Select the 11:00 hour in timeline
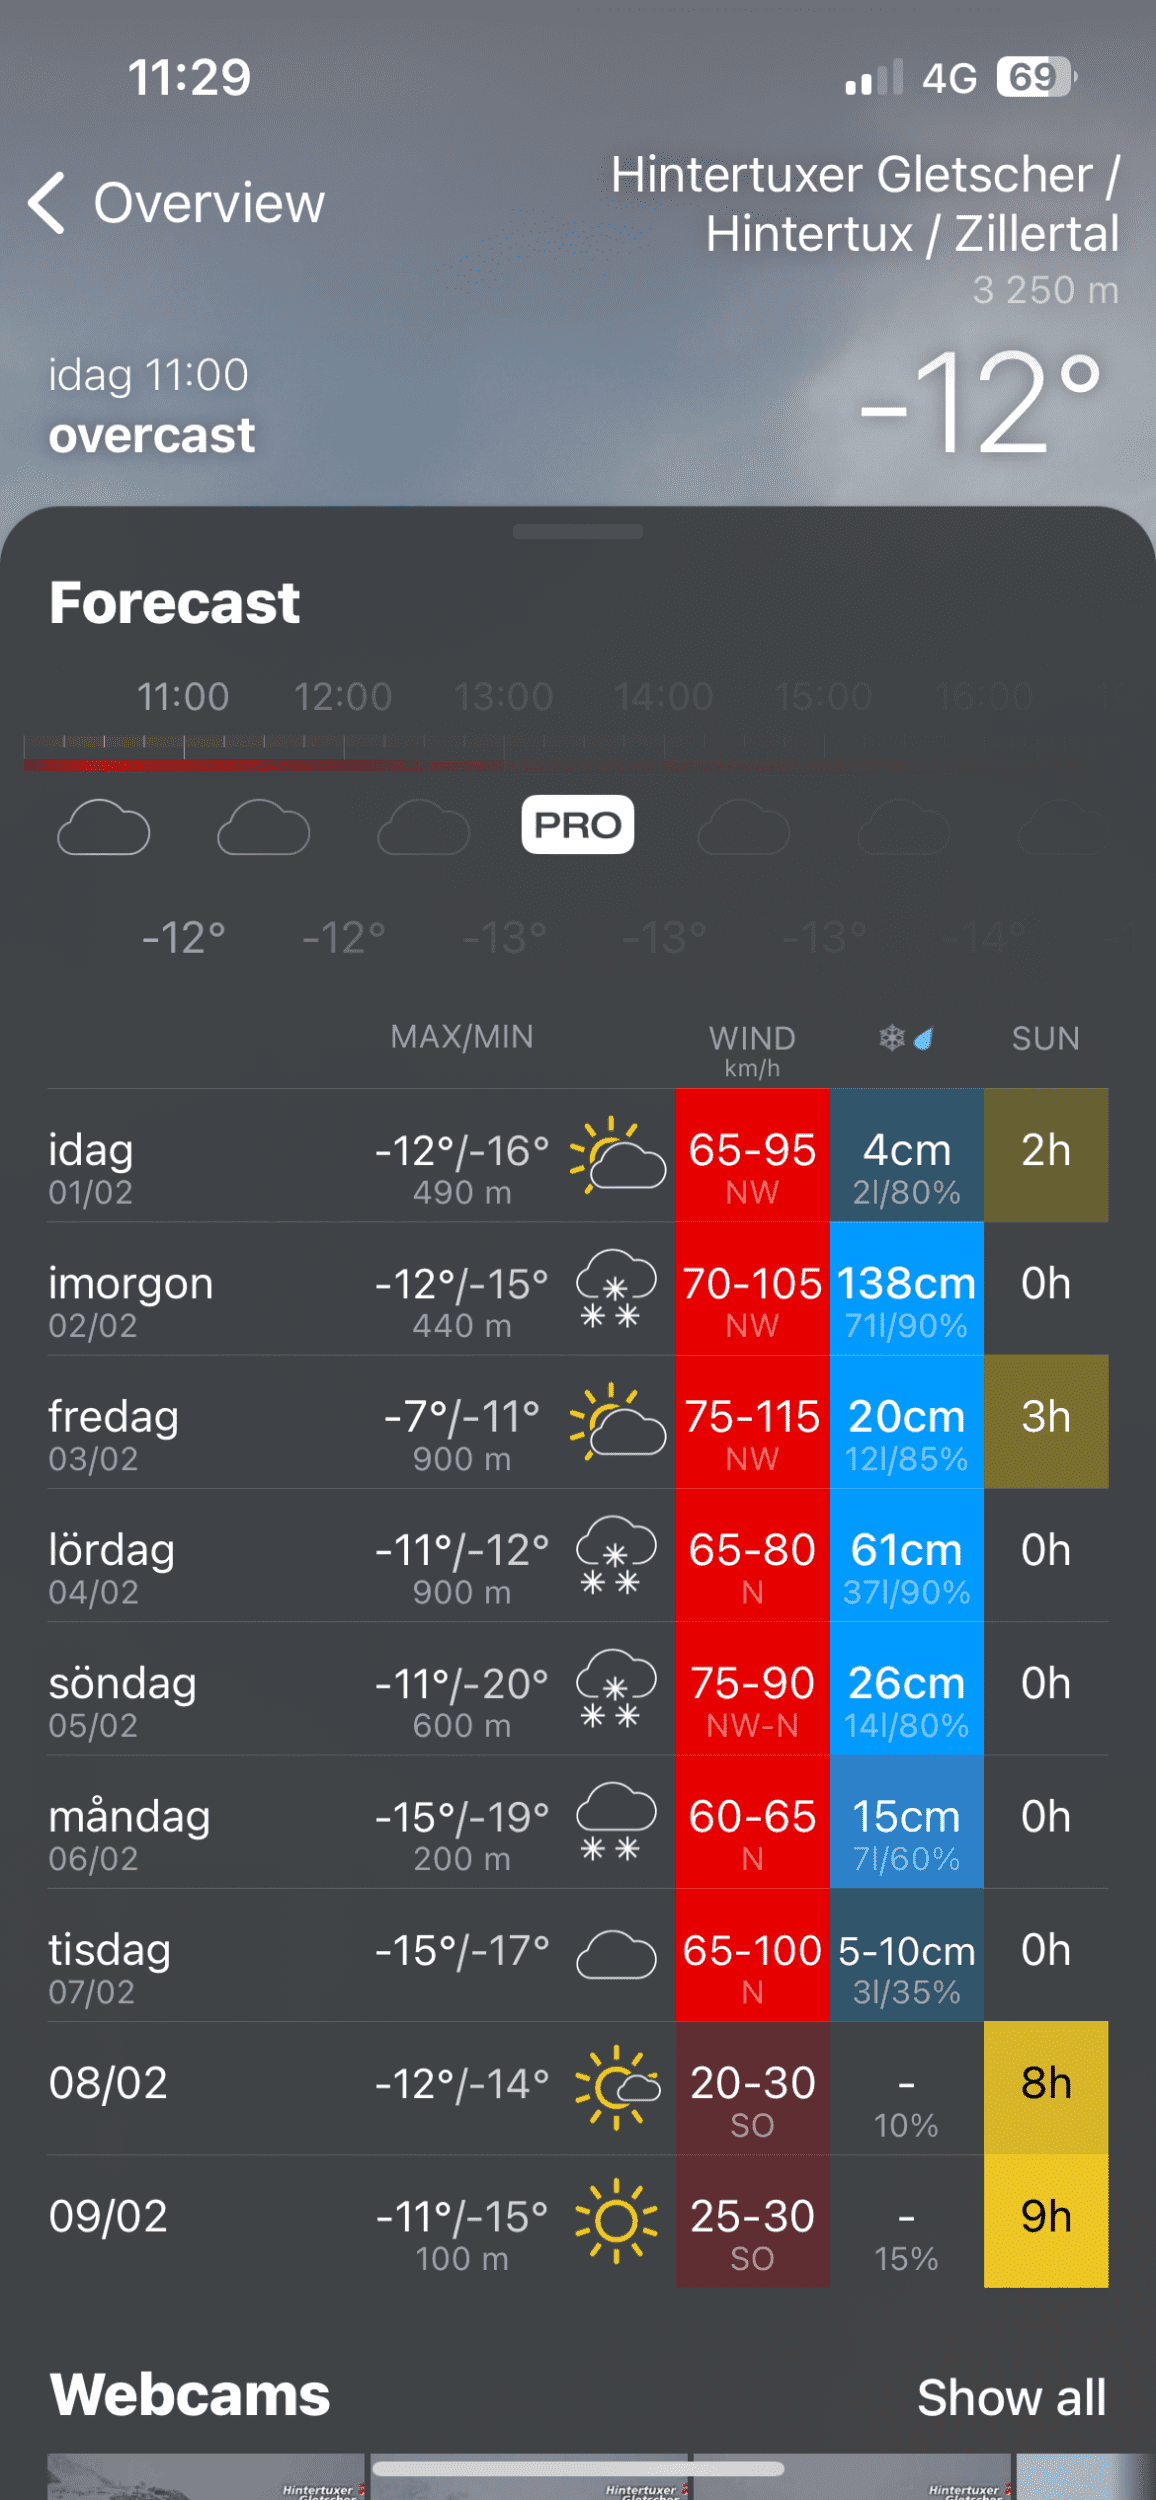 pos(183,697)
